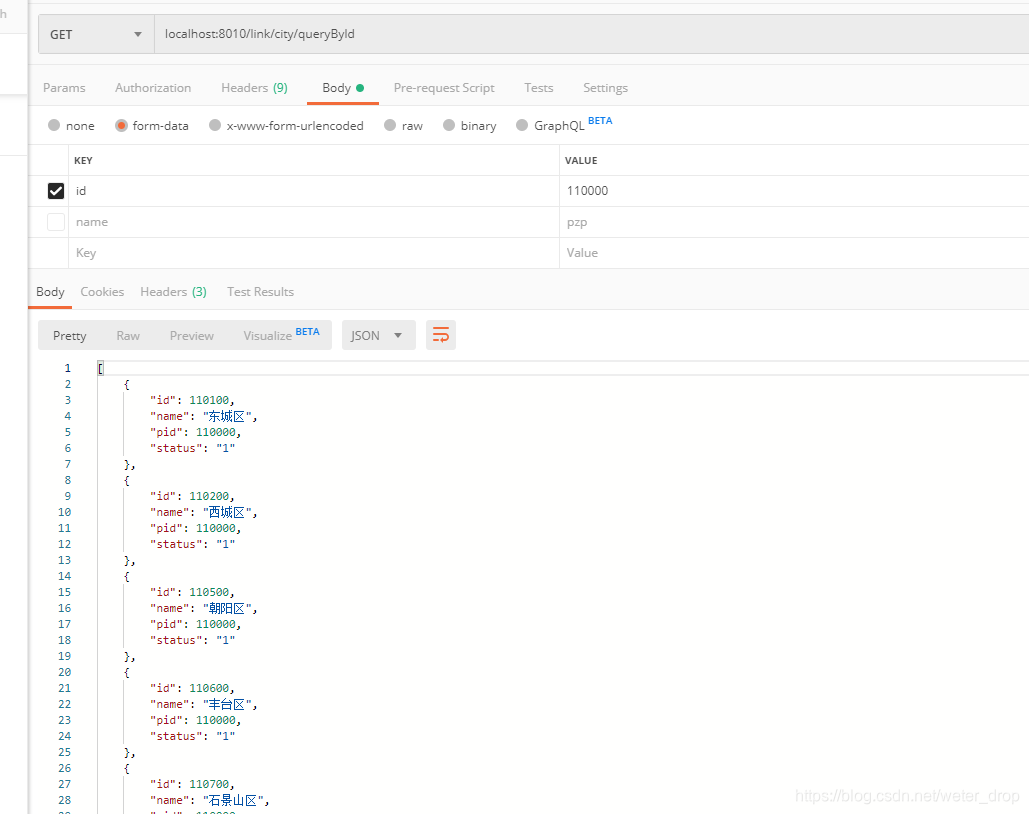The height and width of the screenshot is (814, 1029).
Task: Select the form-data radio button
Action: 121,125
